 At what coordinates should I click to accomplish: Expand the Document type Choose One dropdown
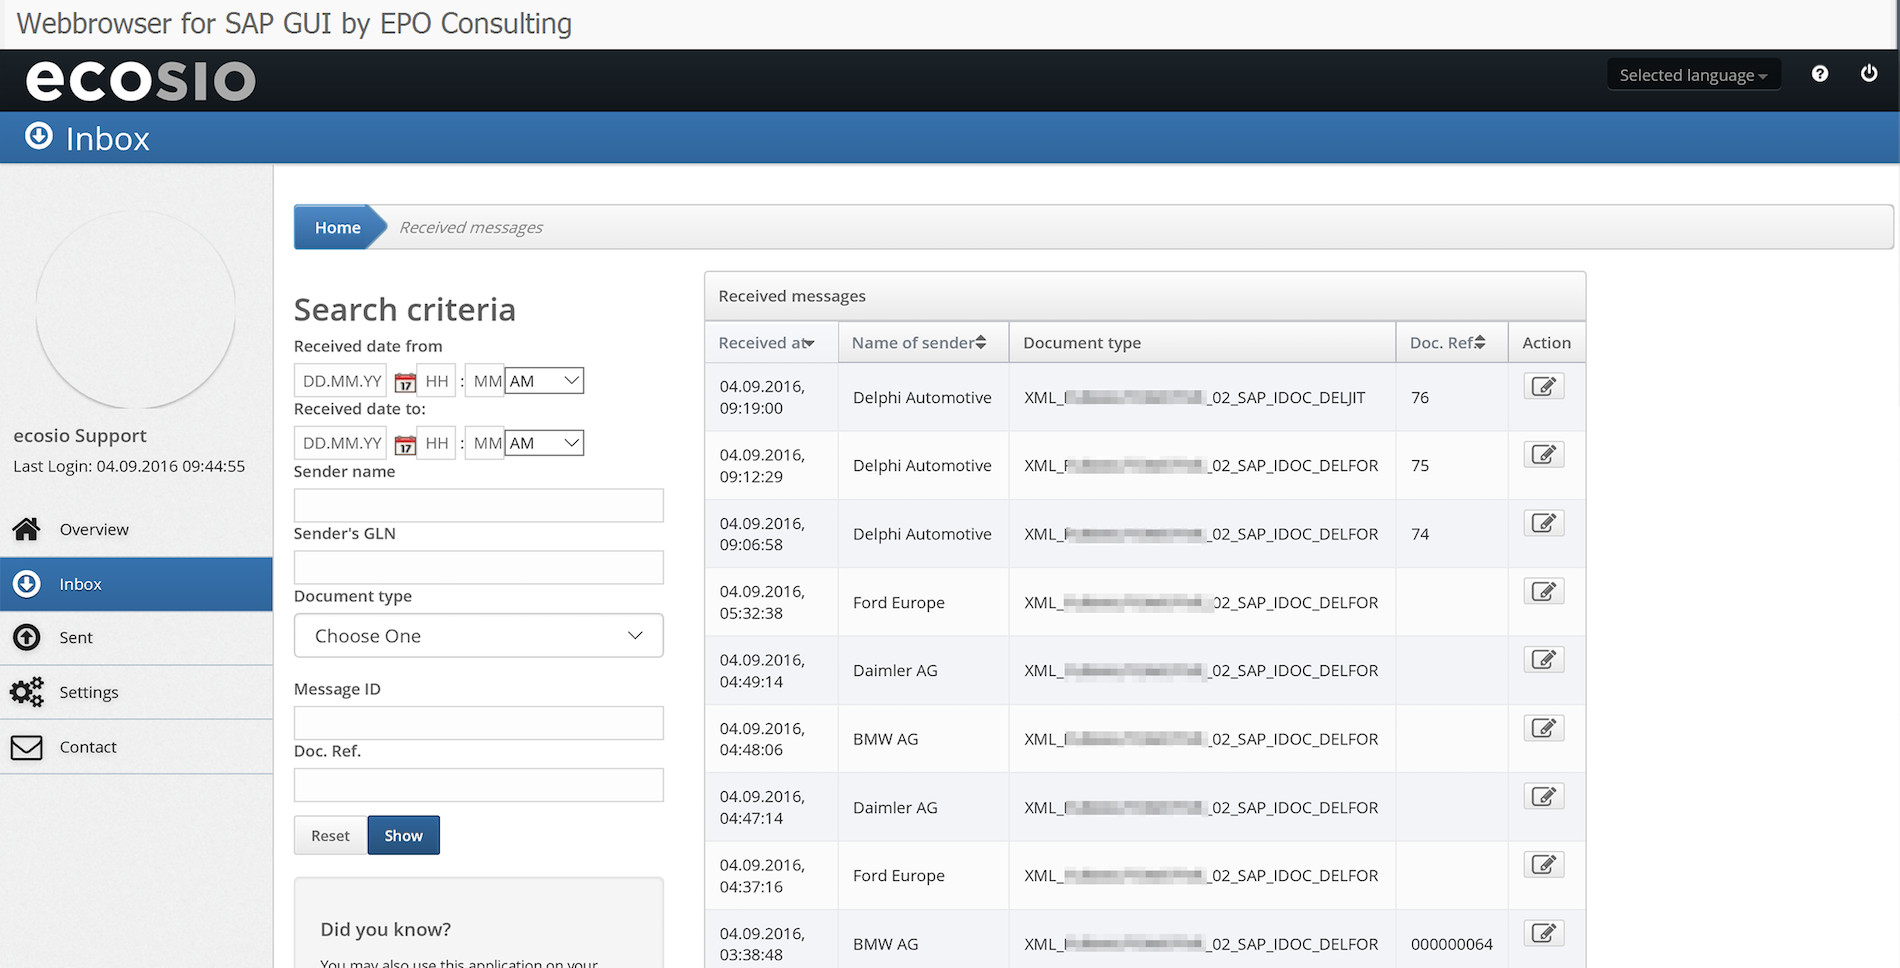pyautogui.click(x=478, y=636)
